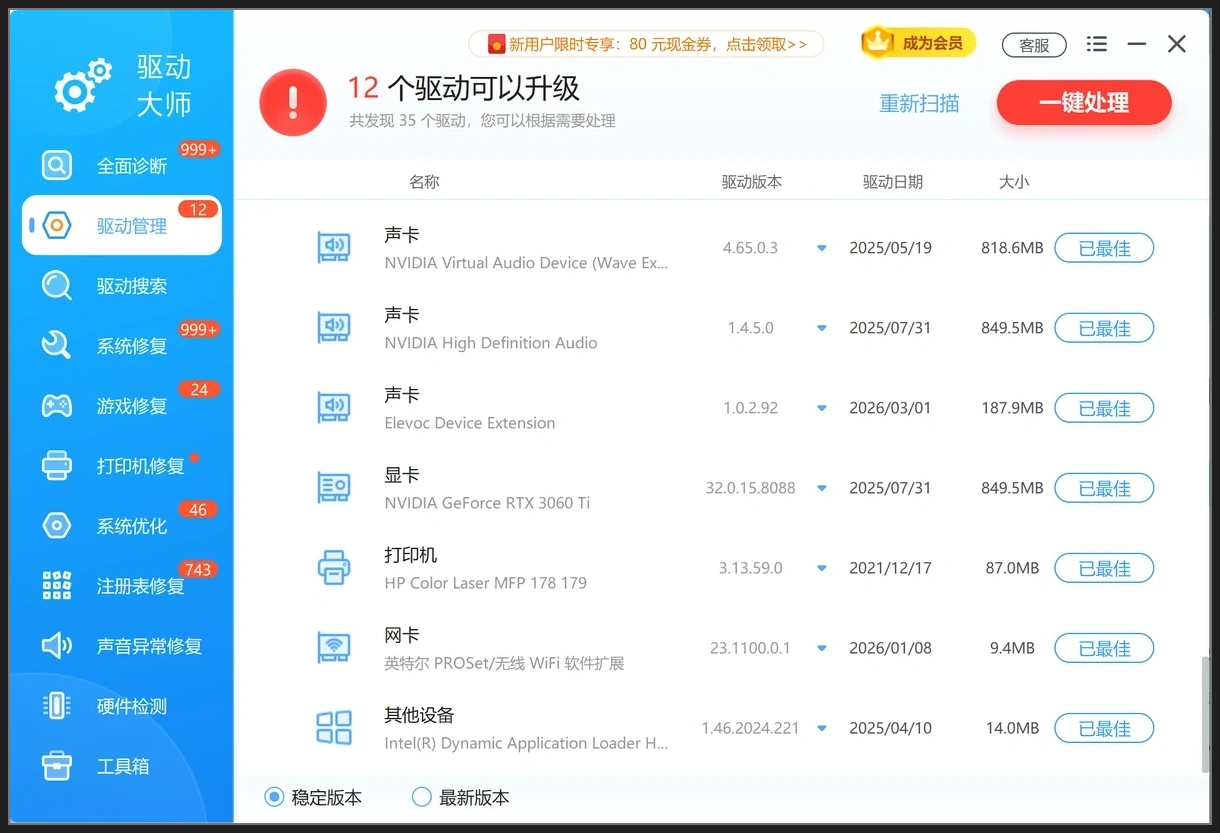Click the 大小 column header
This screenshot has height=833, width=1220.
tap(1014, 182)
